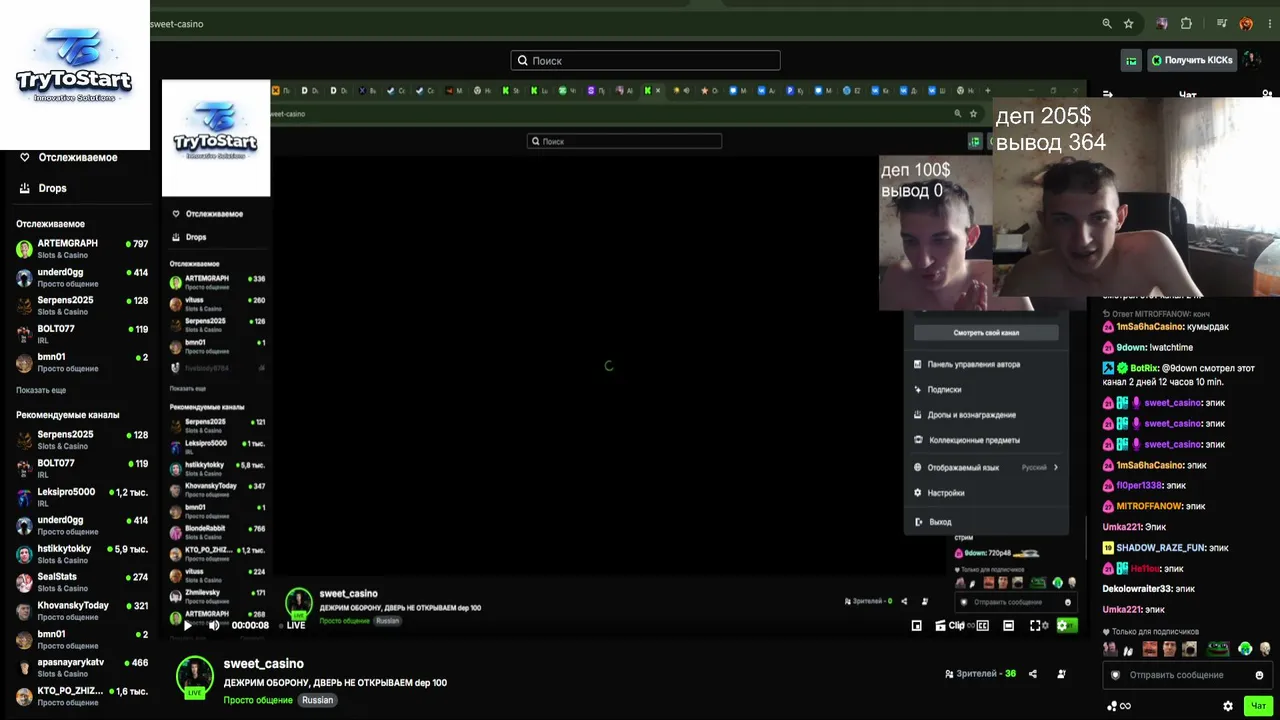Expand followed list with Показать еще

coord(41,390)
